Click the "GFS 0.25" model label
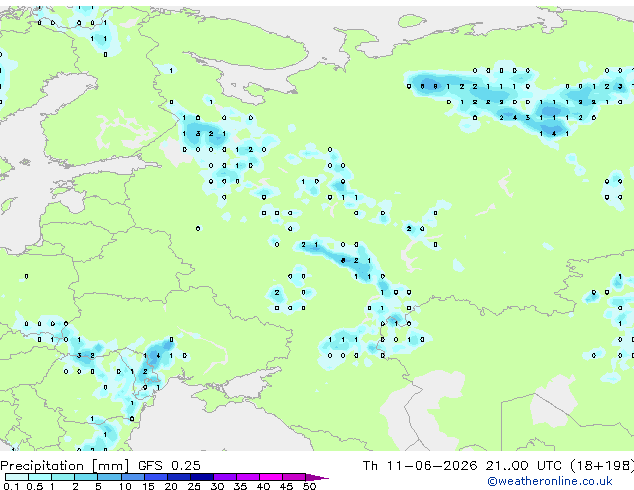The width and height of the screenshot is (634, 490). click(x=169, y=466)
